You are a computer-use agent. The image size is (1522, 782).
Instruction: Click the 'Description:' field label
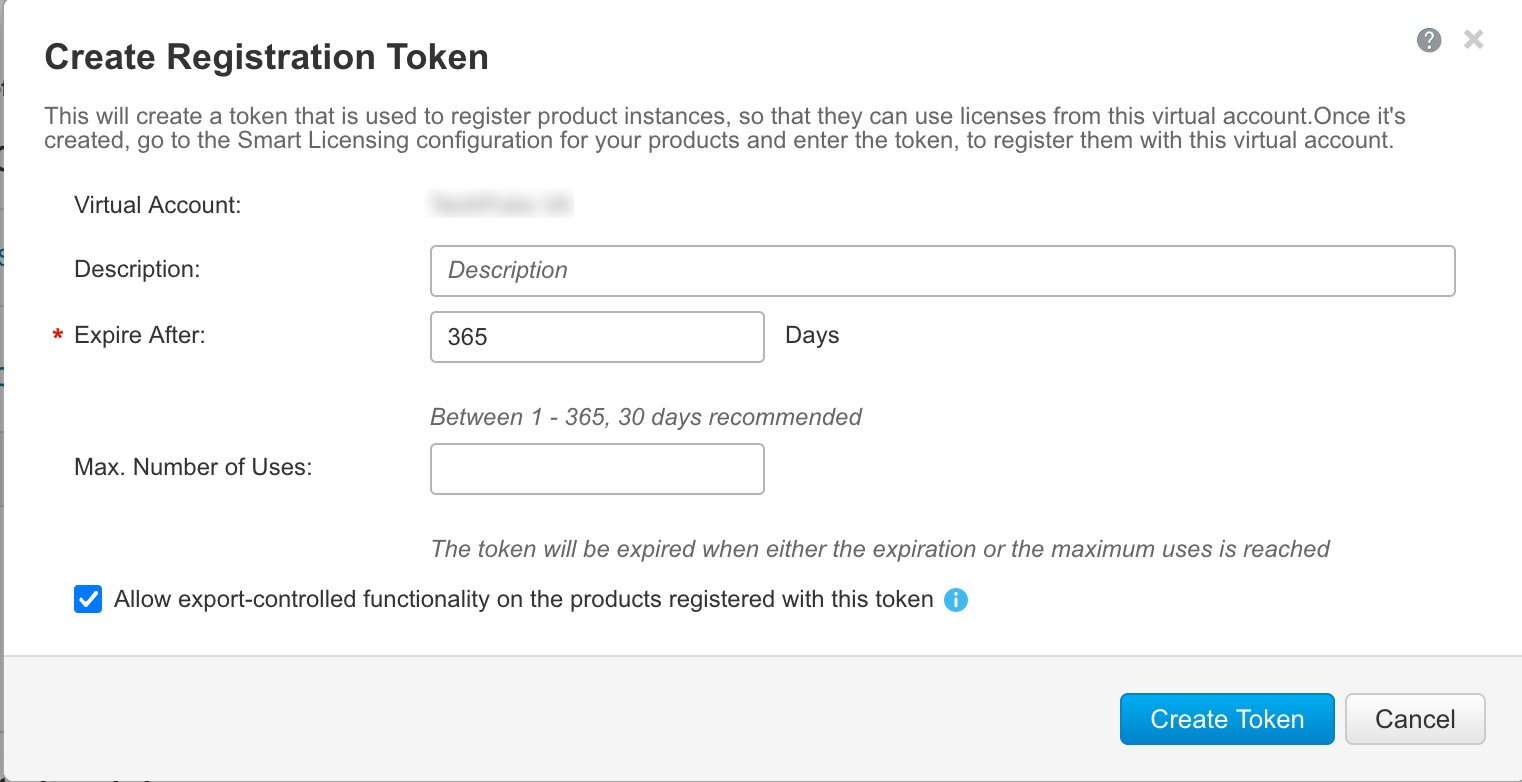[x=137, y=269]
